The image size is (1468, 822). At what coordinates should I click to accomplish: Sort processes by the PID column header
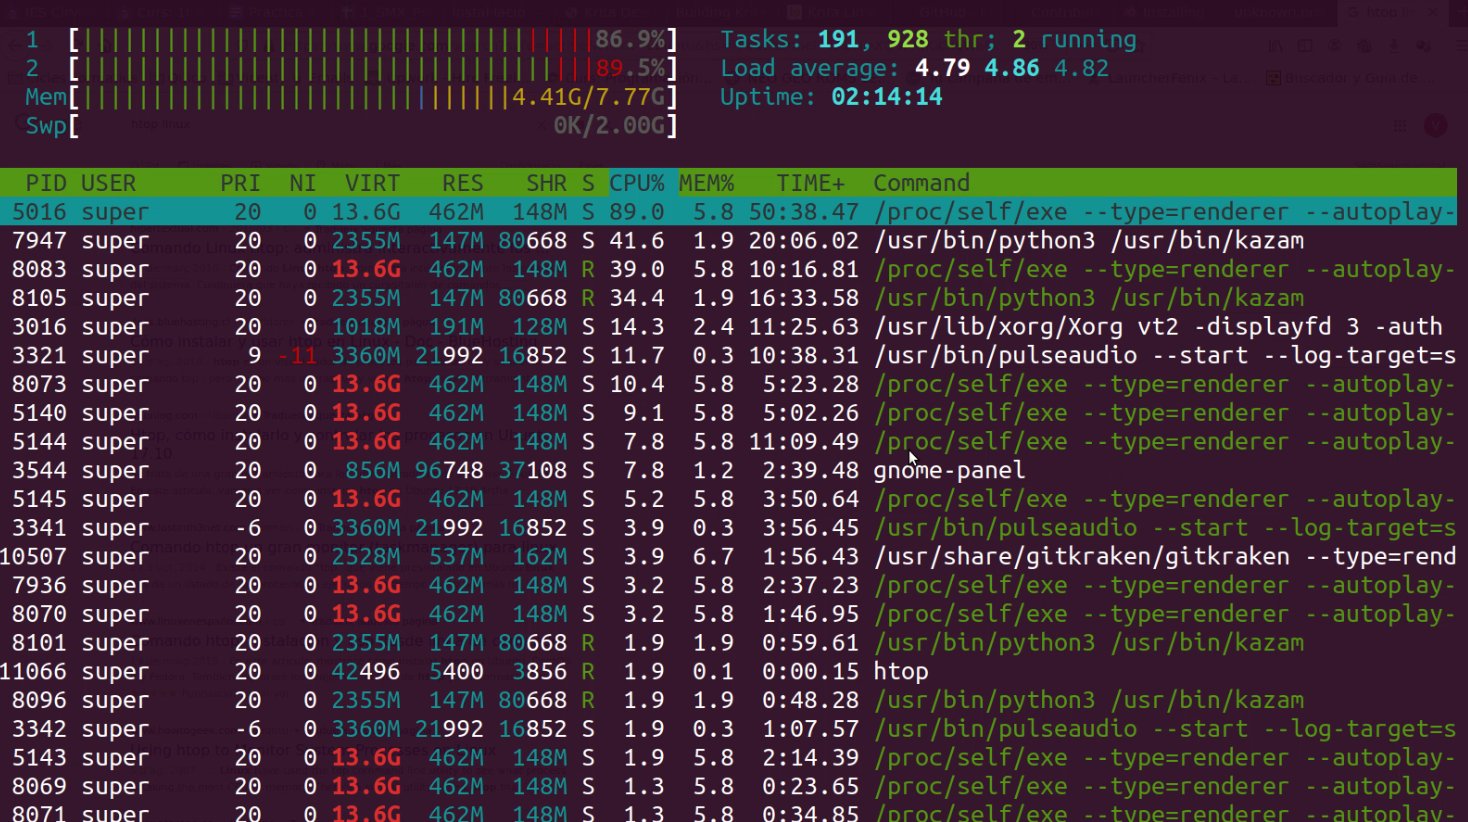tap(46, 183)
